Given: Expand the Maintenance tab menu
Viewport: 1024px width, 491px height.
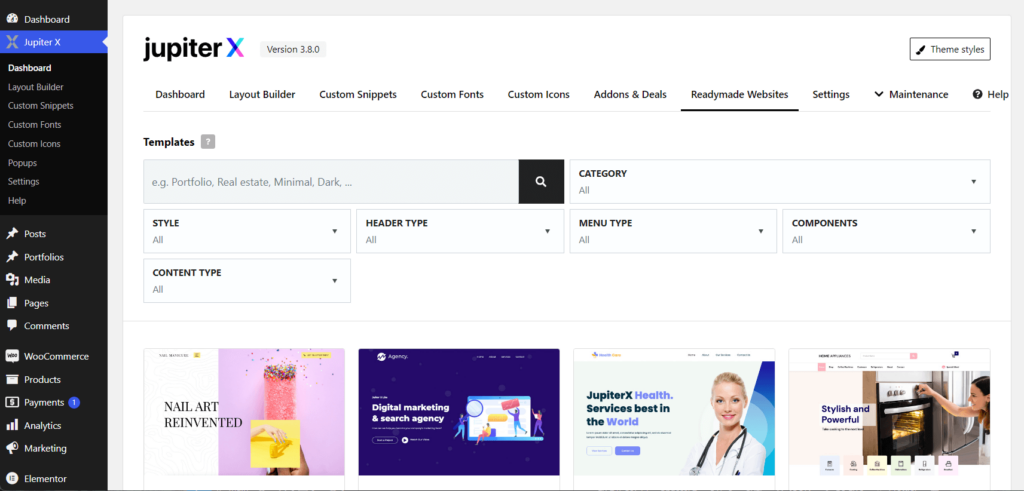Looking at the screenshot, I should [x=911, y=95].
